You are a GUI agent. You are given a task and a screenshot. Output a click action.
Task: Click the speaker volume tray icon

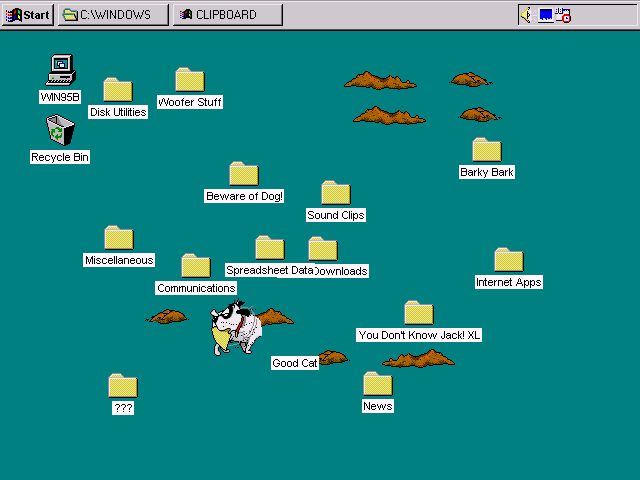526,16
